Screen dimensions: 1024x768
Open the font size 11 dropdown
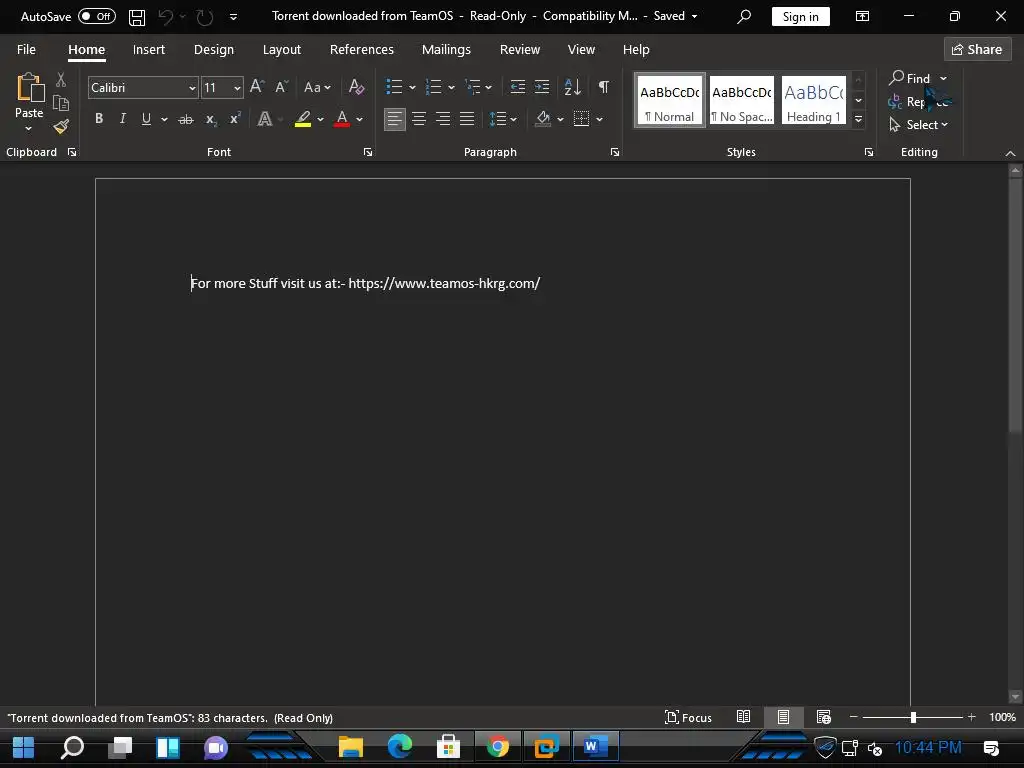point(237,88)
